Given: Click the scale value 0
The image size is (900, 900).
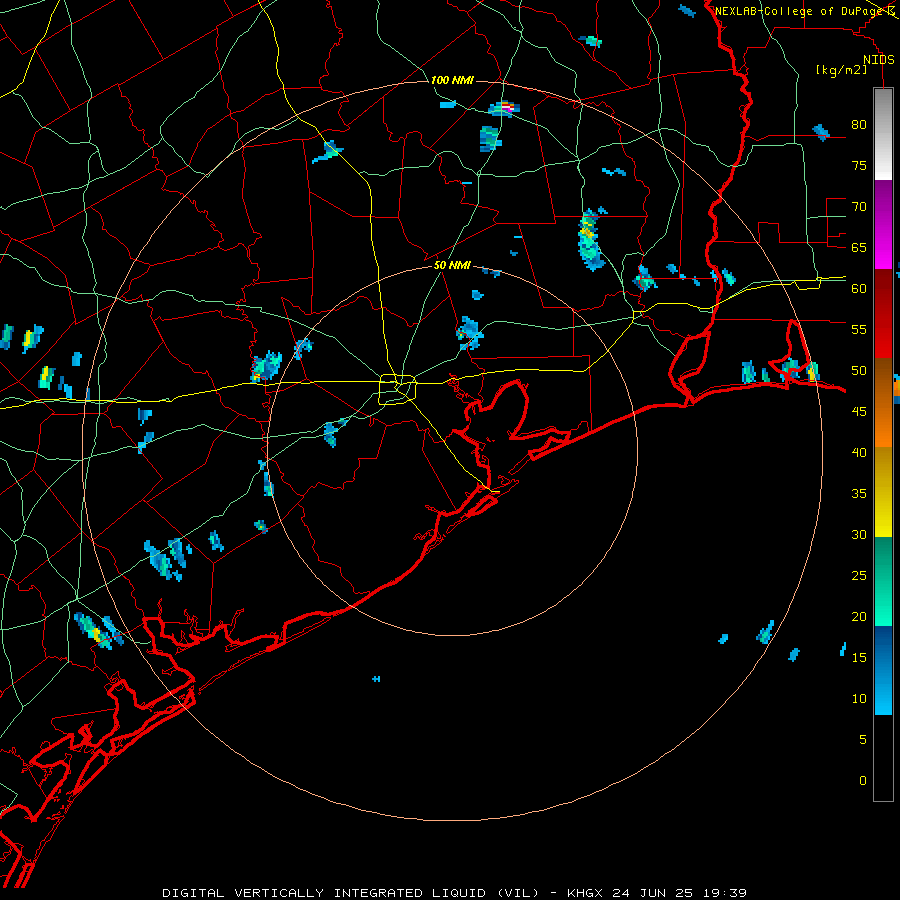Looking at the screenshot, I should [x=863, y=781].
